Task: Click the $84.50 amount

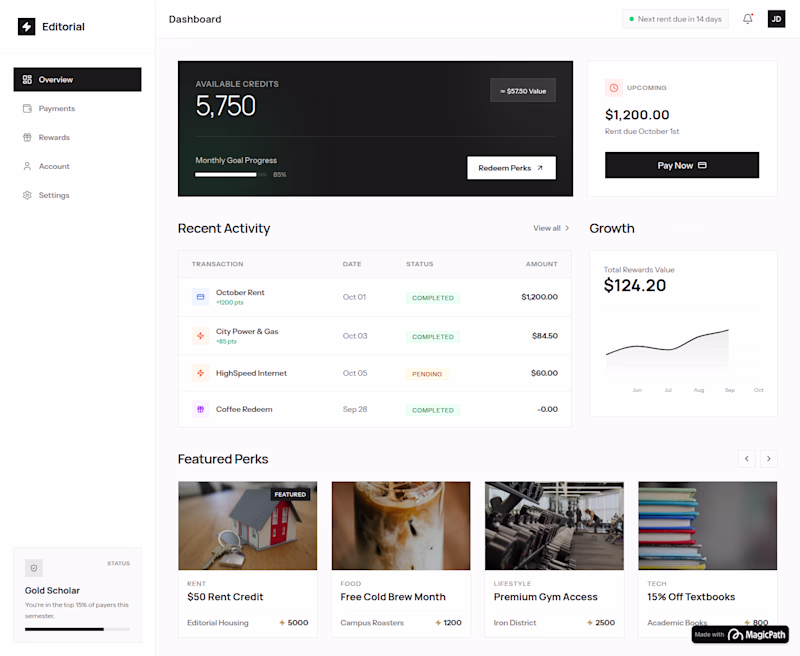Action: 545,336
